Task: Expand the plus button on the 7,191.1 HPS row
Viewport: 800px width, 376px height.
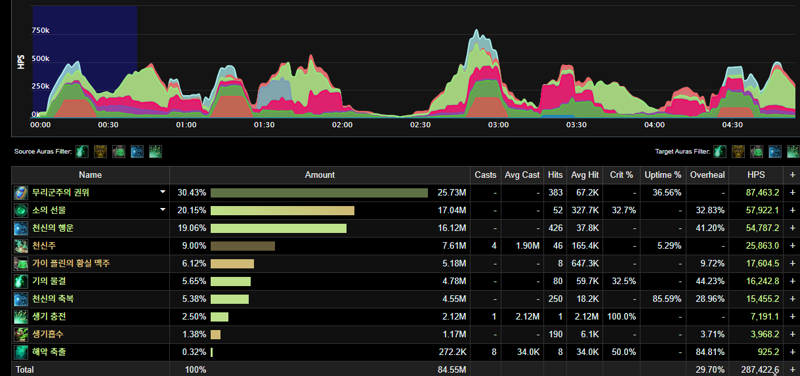Action: pyautogui.click(x=792, y=317)
